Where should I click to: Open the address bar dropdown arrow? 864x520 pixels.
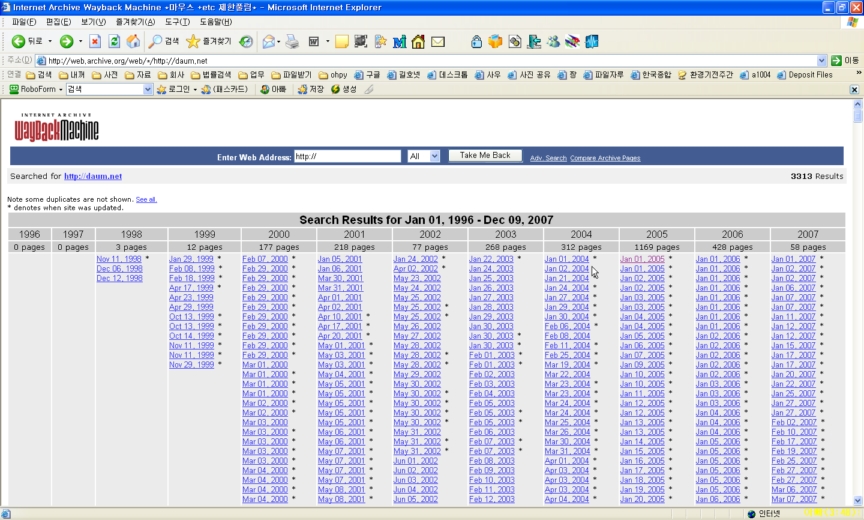click(822, 61)
